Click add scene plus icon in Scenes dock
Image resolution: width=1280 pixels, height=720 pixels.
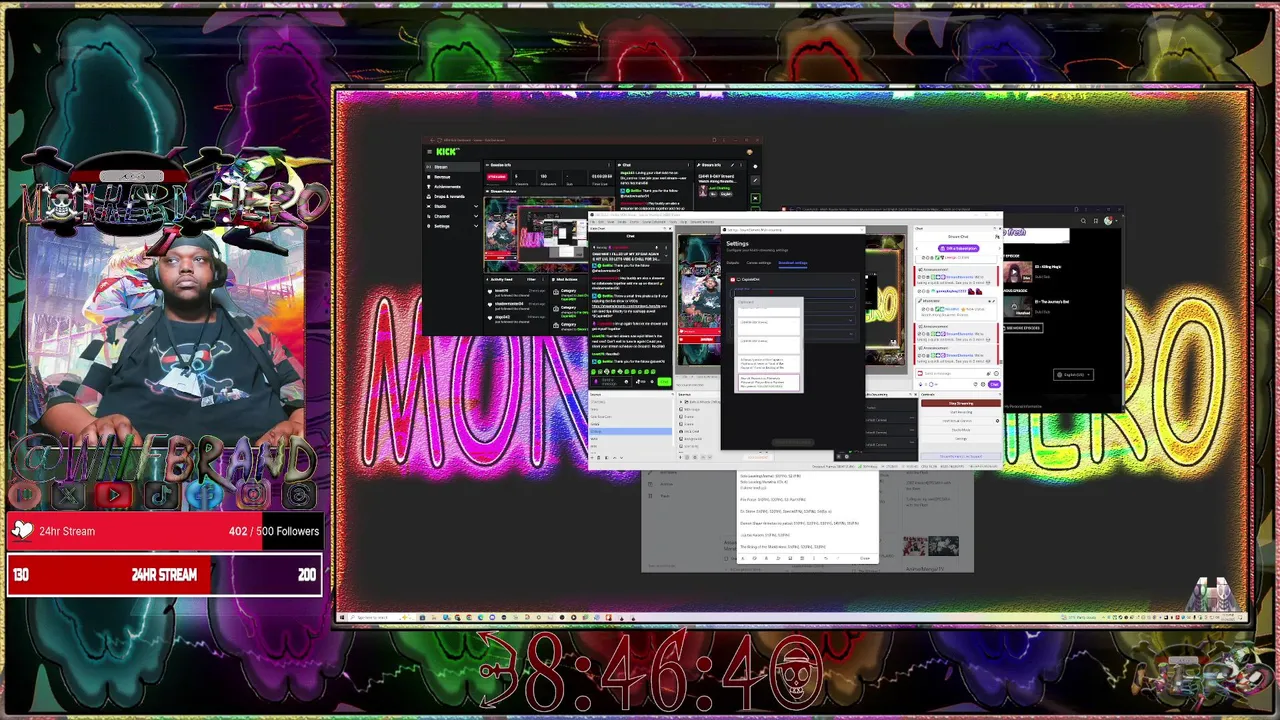pyautogui.click(x=593, y=457)
